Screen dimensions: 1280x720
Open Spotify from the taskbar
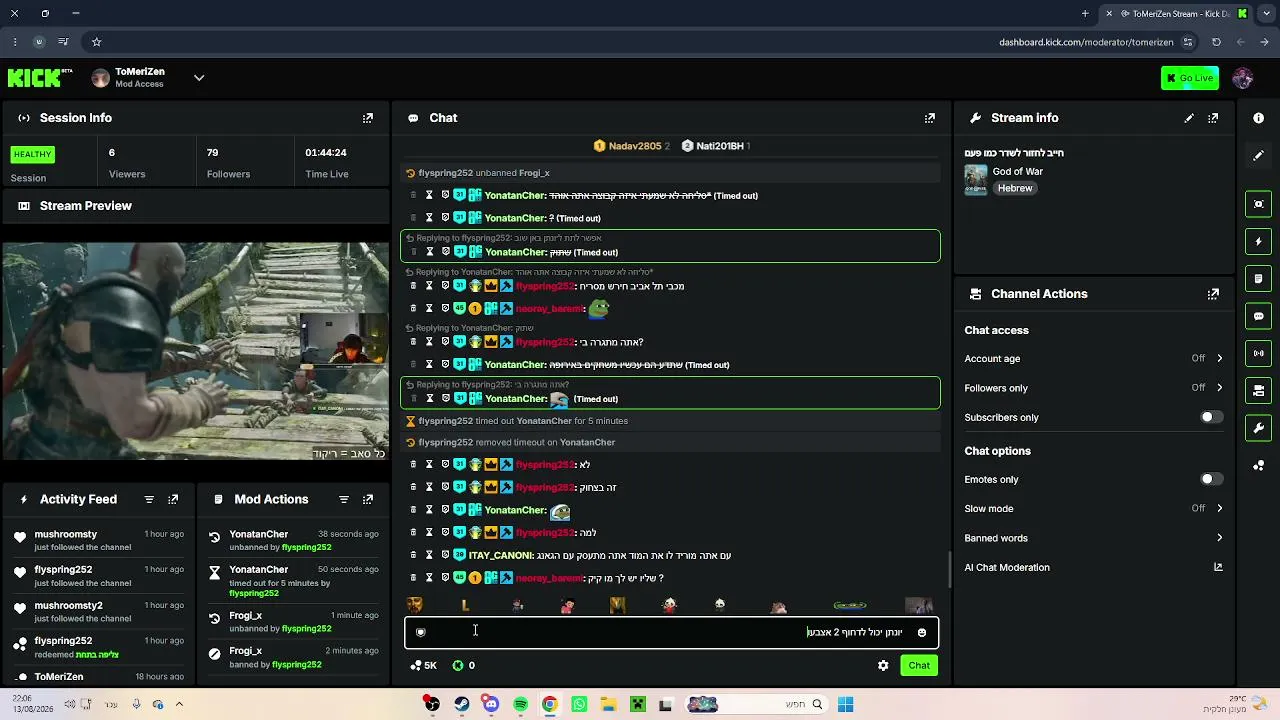520,705
